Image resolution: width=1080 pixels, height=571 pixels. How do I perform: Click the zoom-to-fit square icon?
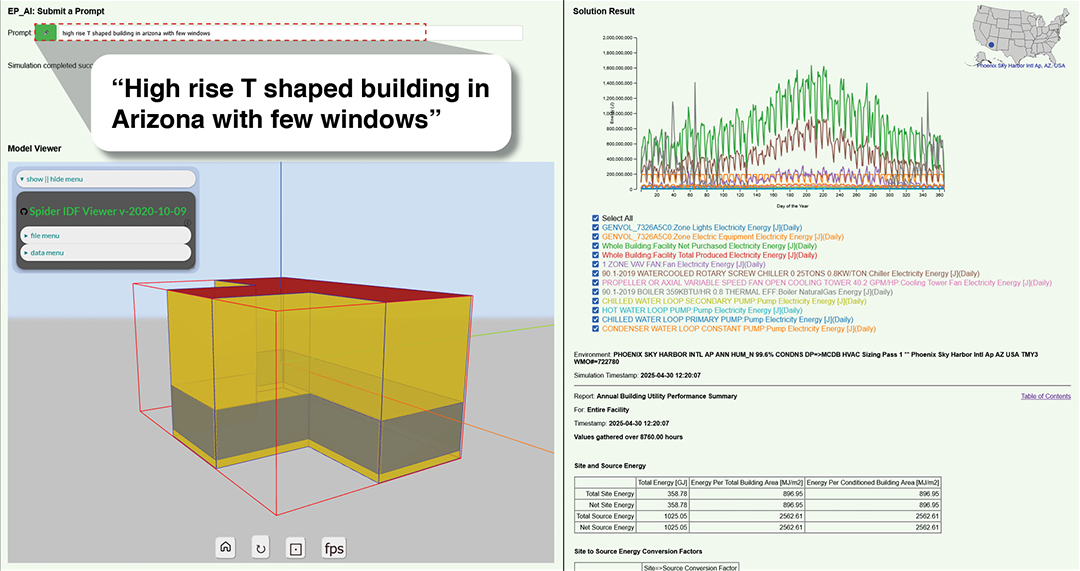pos(295,548)
